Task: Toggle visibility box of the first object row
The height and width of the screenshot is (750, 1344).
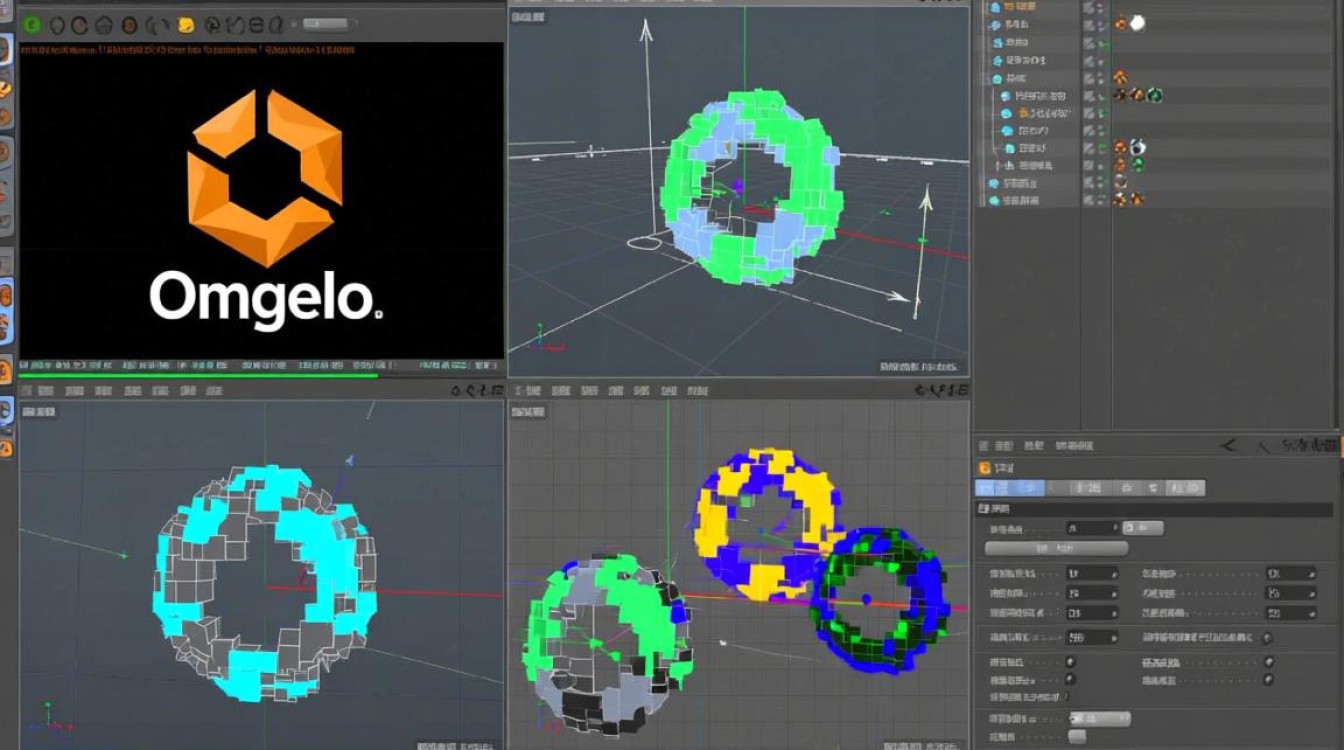Action: [1089, 7]
